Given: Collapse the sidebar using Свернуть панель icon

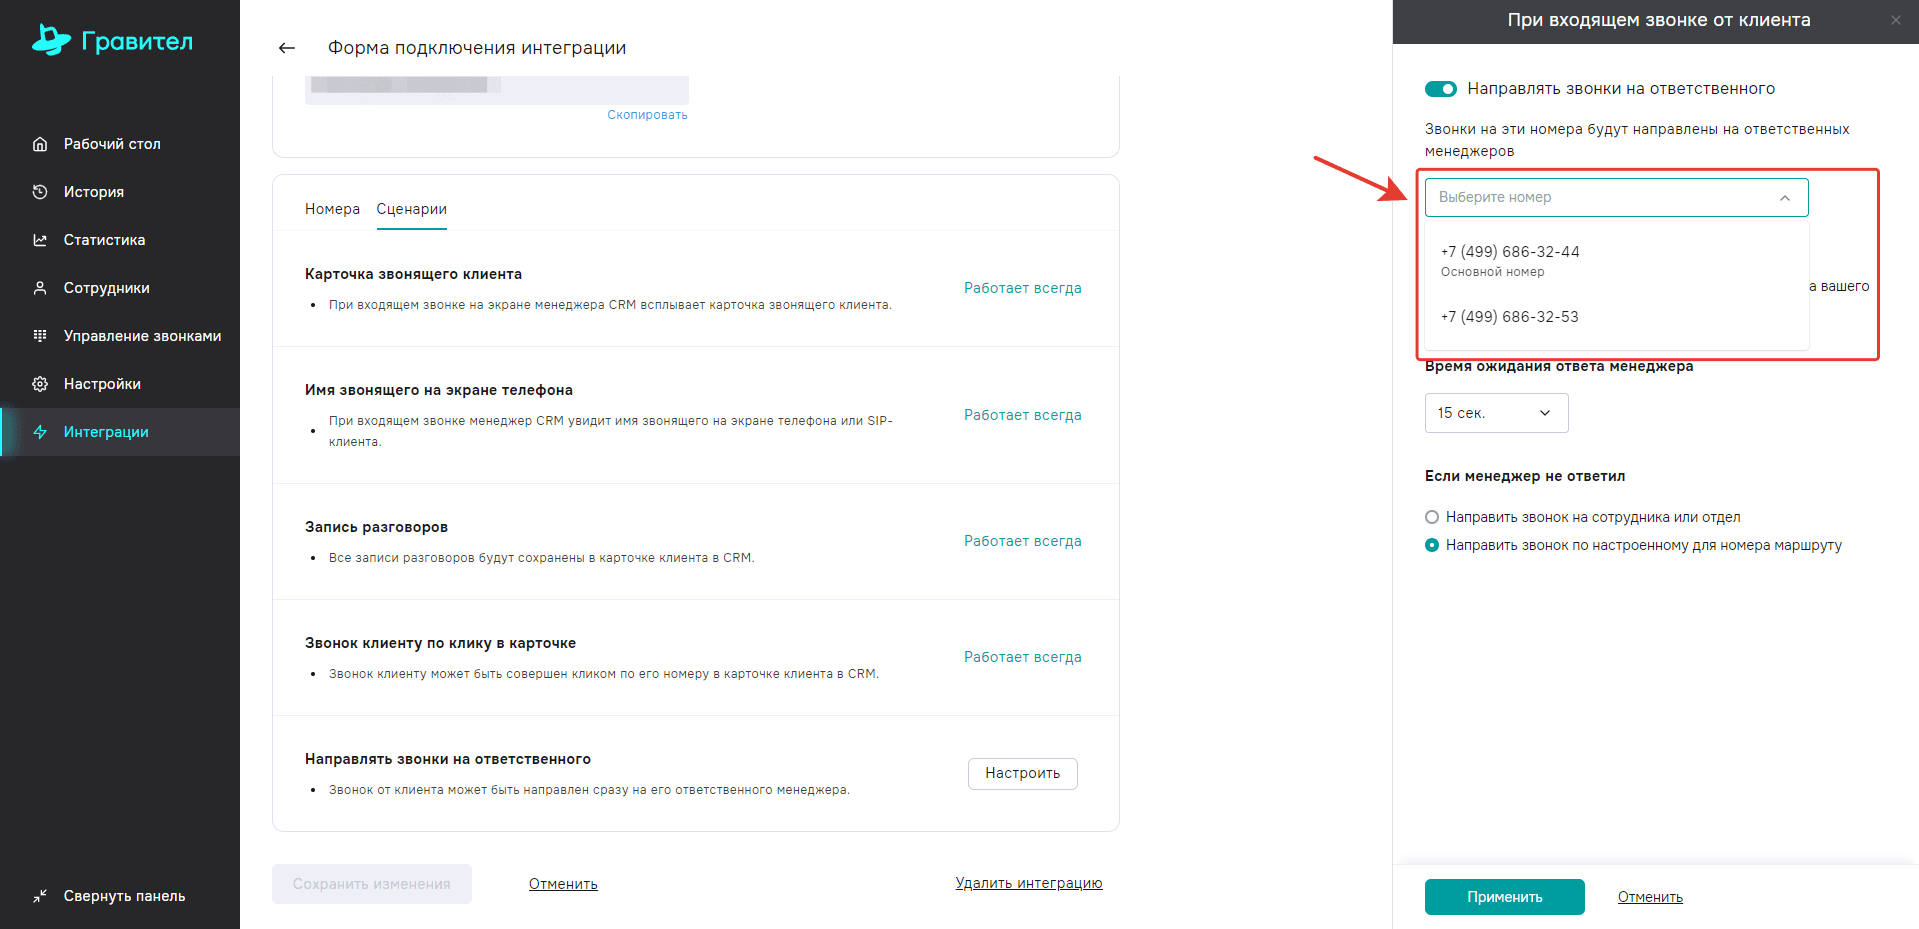Looking at the screenshot, I should tap(40, 896).
